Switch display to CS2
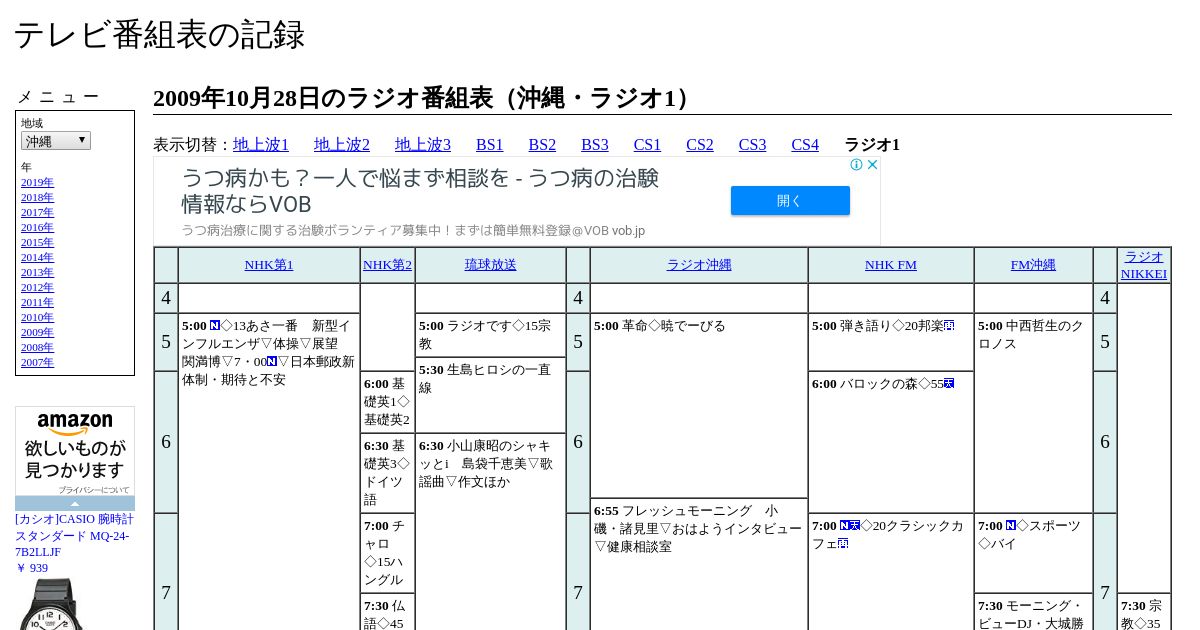Screen dimensions: 1200x630 click(x=700, y=145)
